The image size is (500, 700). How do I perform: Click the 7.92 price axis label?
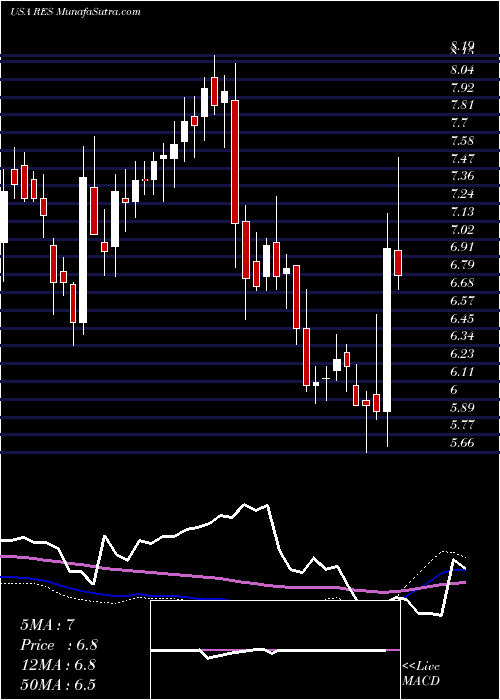click(x=463, y=87)
